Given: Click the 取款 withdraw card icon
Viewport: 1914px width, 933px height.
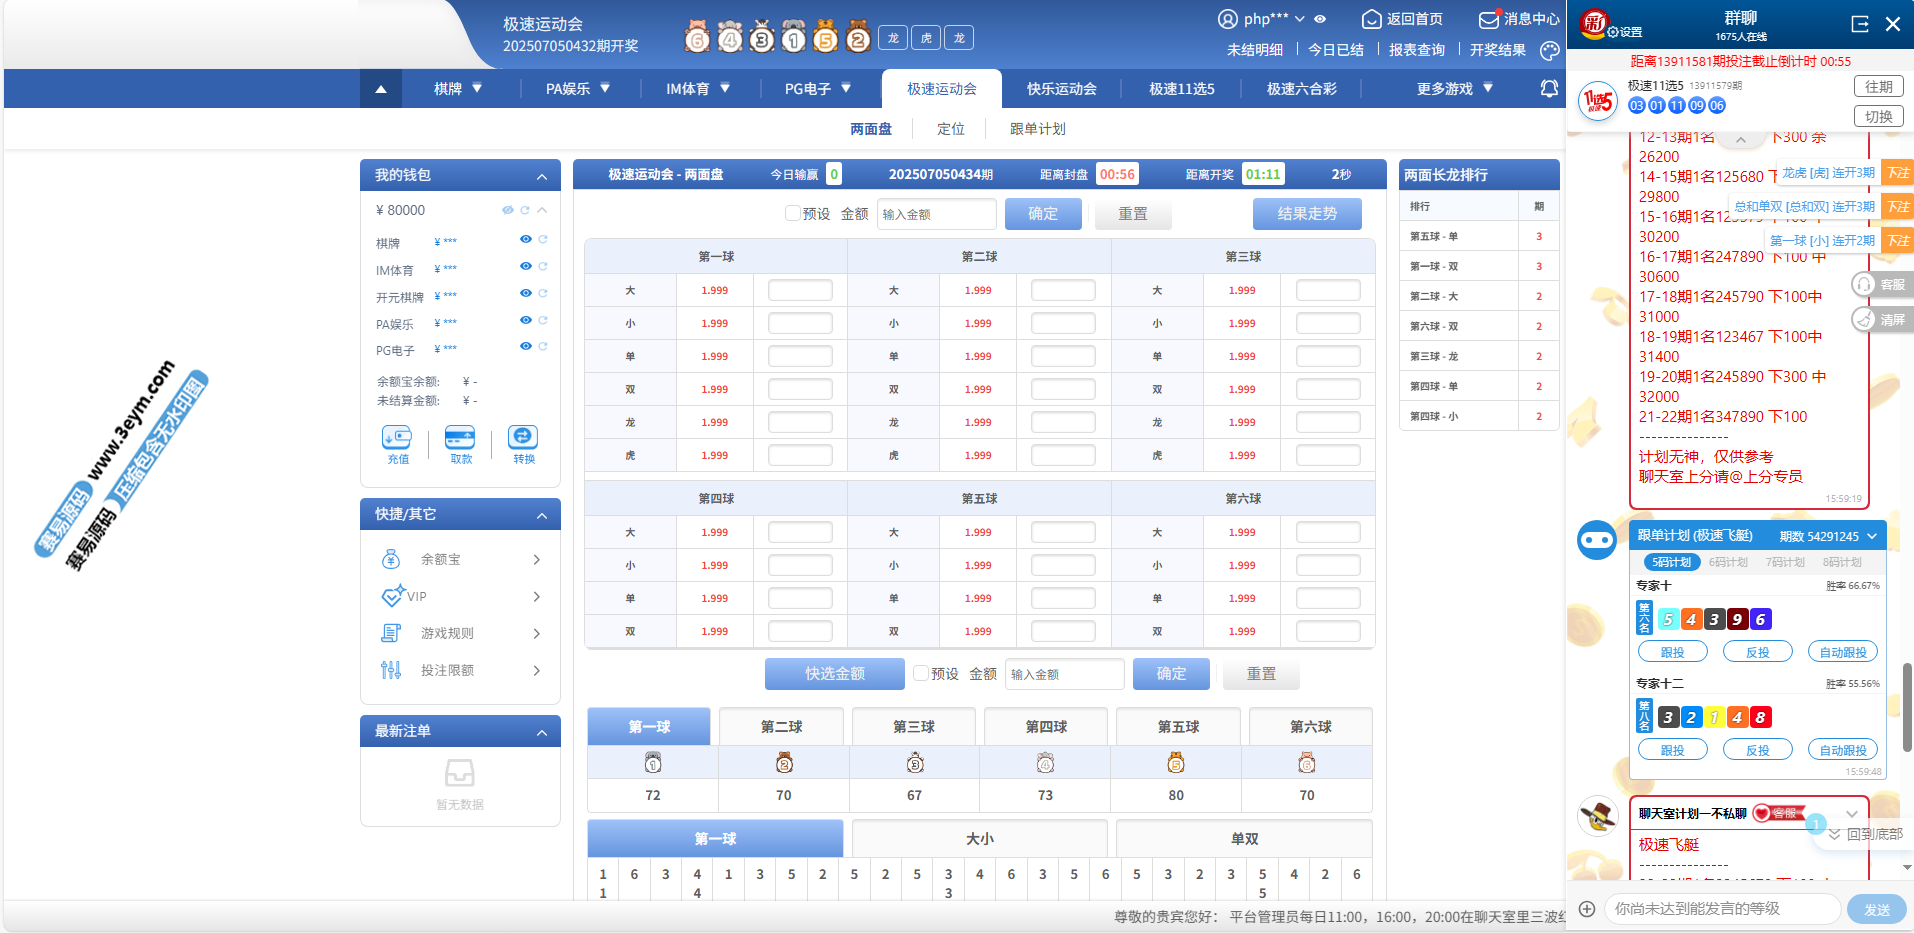Looking at the screenshot, I should 460,438.
